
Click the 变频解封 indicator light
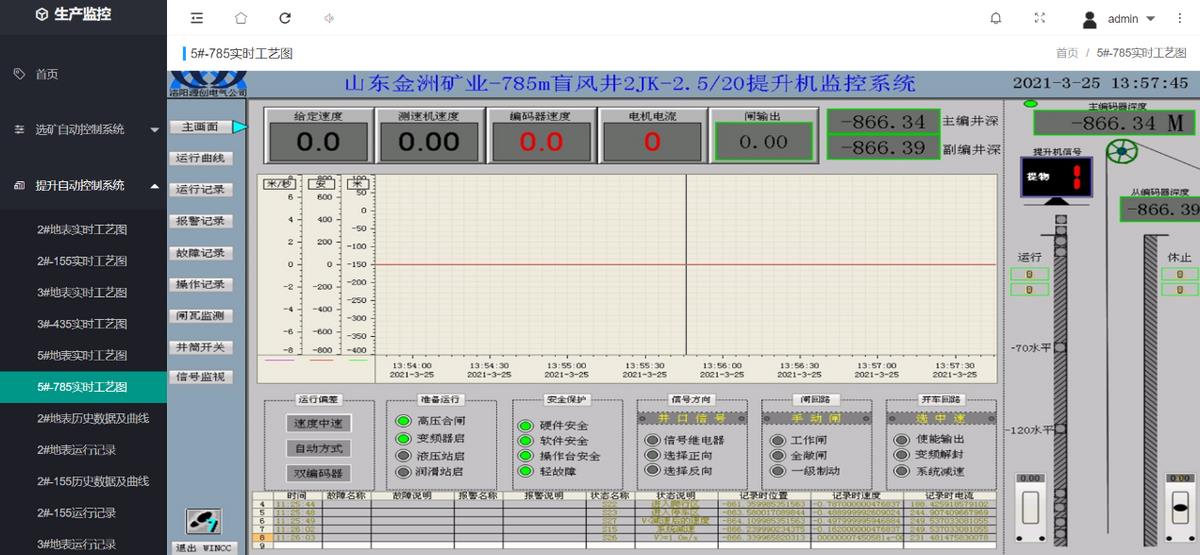click(901, 455)
